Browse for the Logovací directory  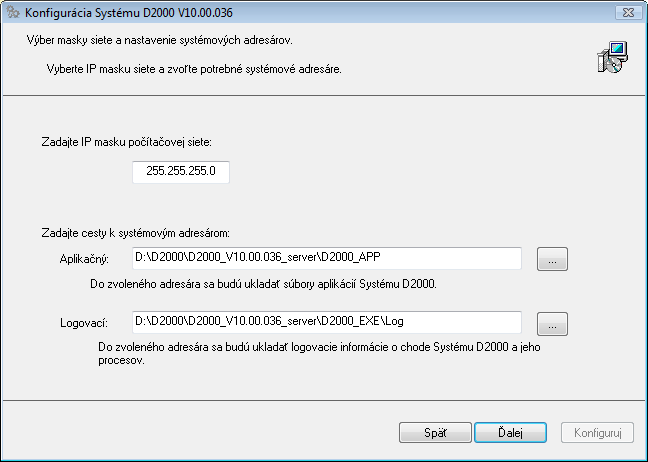pyautogui.click(x=552, y=323)
